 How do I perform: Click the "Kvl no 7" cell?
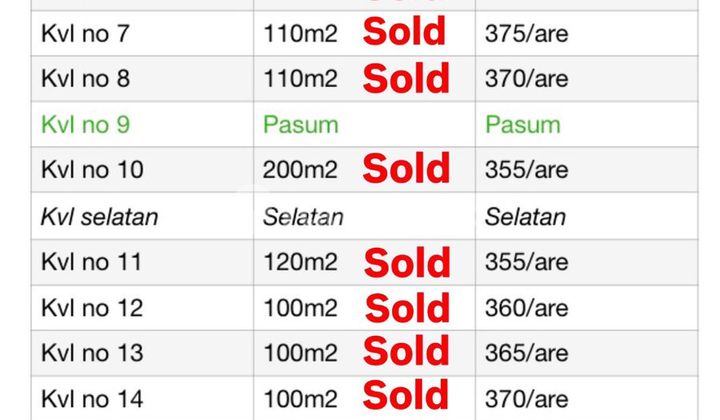(x=85, y=34)
